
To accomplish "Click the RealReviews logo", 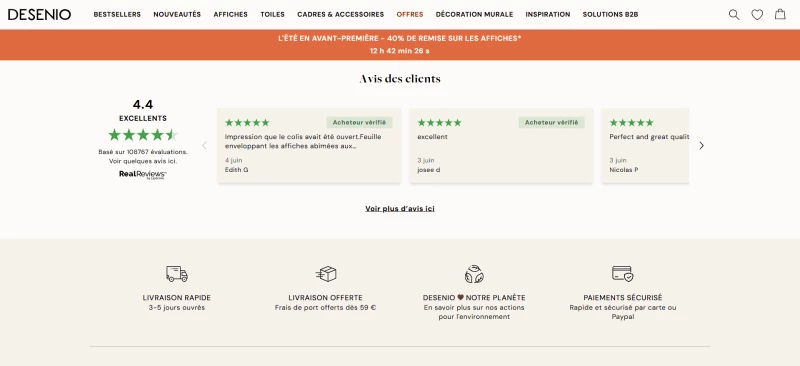I will coord(143,175).
